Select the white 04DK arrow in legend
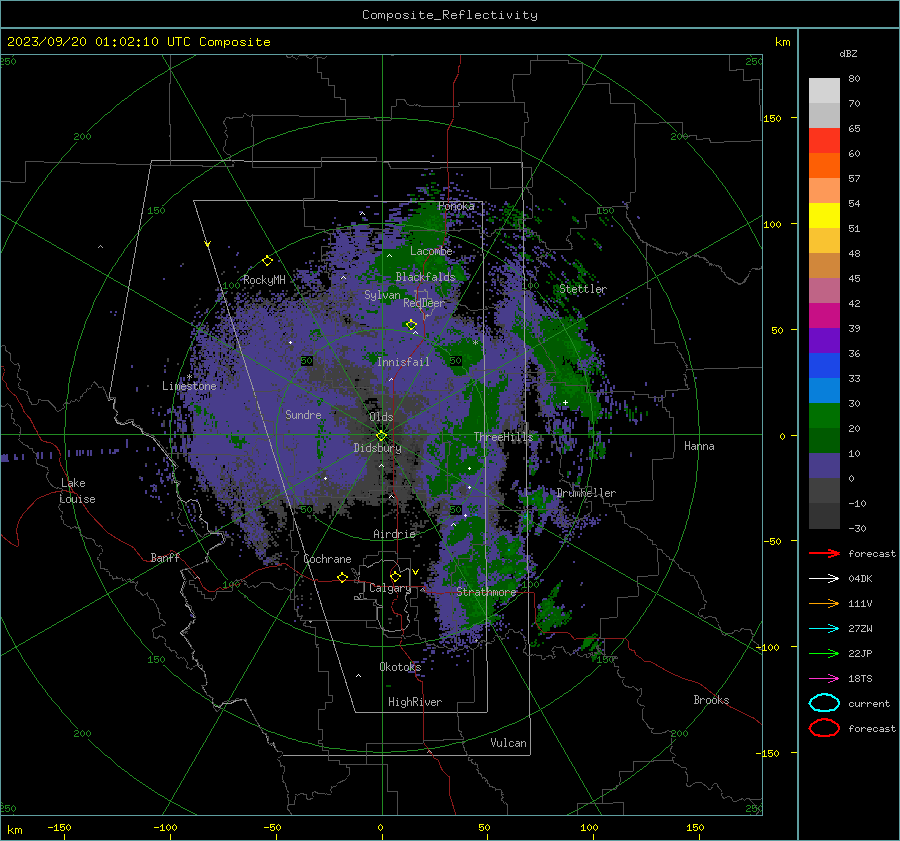 pyautogui.click(x=824, y=579)
